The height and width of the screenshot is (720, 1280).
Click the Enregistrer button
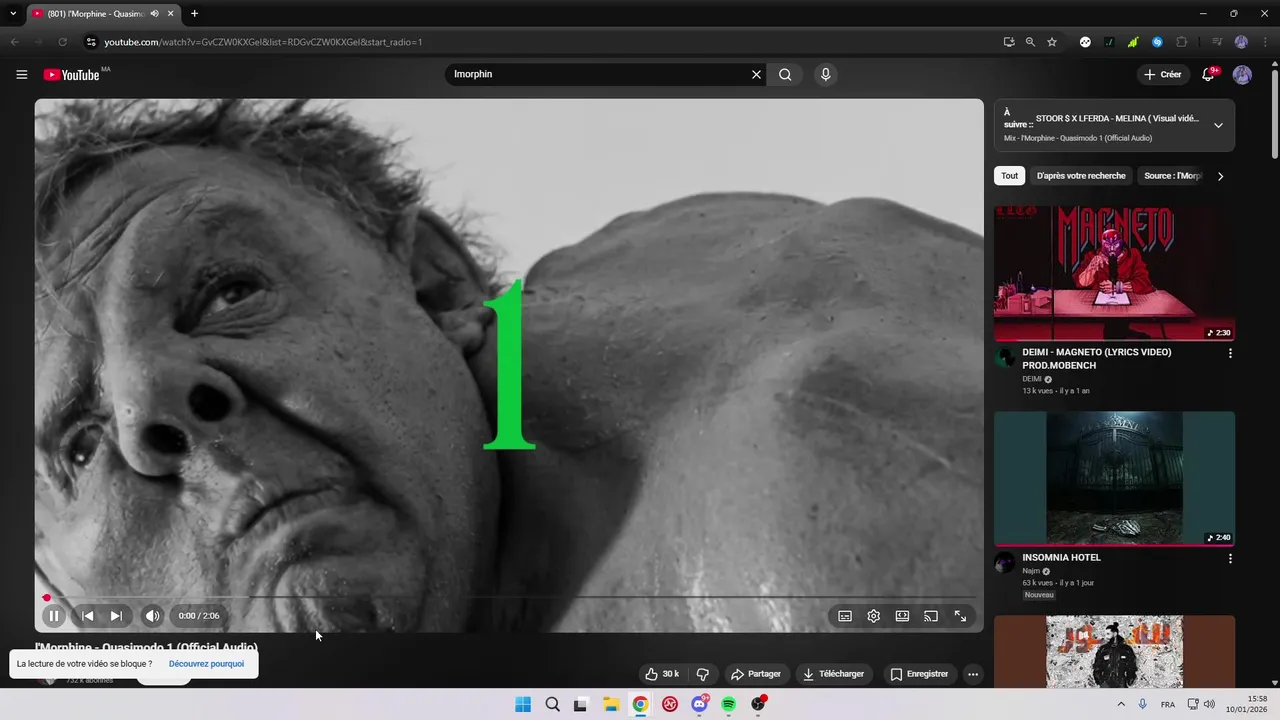[x=919, y=674]
